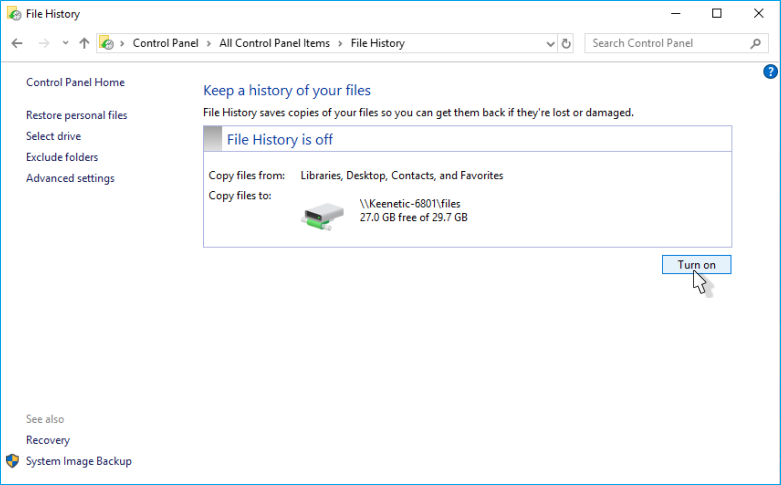Open the Select drive link
Image resolution: width=781 pixels, height=485 pixels.
click(53, 137)
